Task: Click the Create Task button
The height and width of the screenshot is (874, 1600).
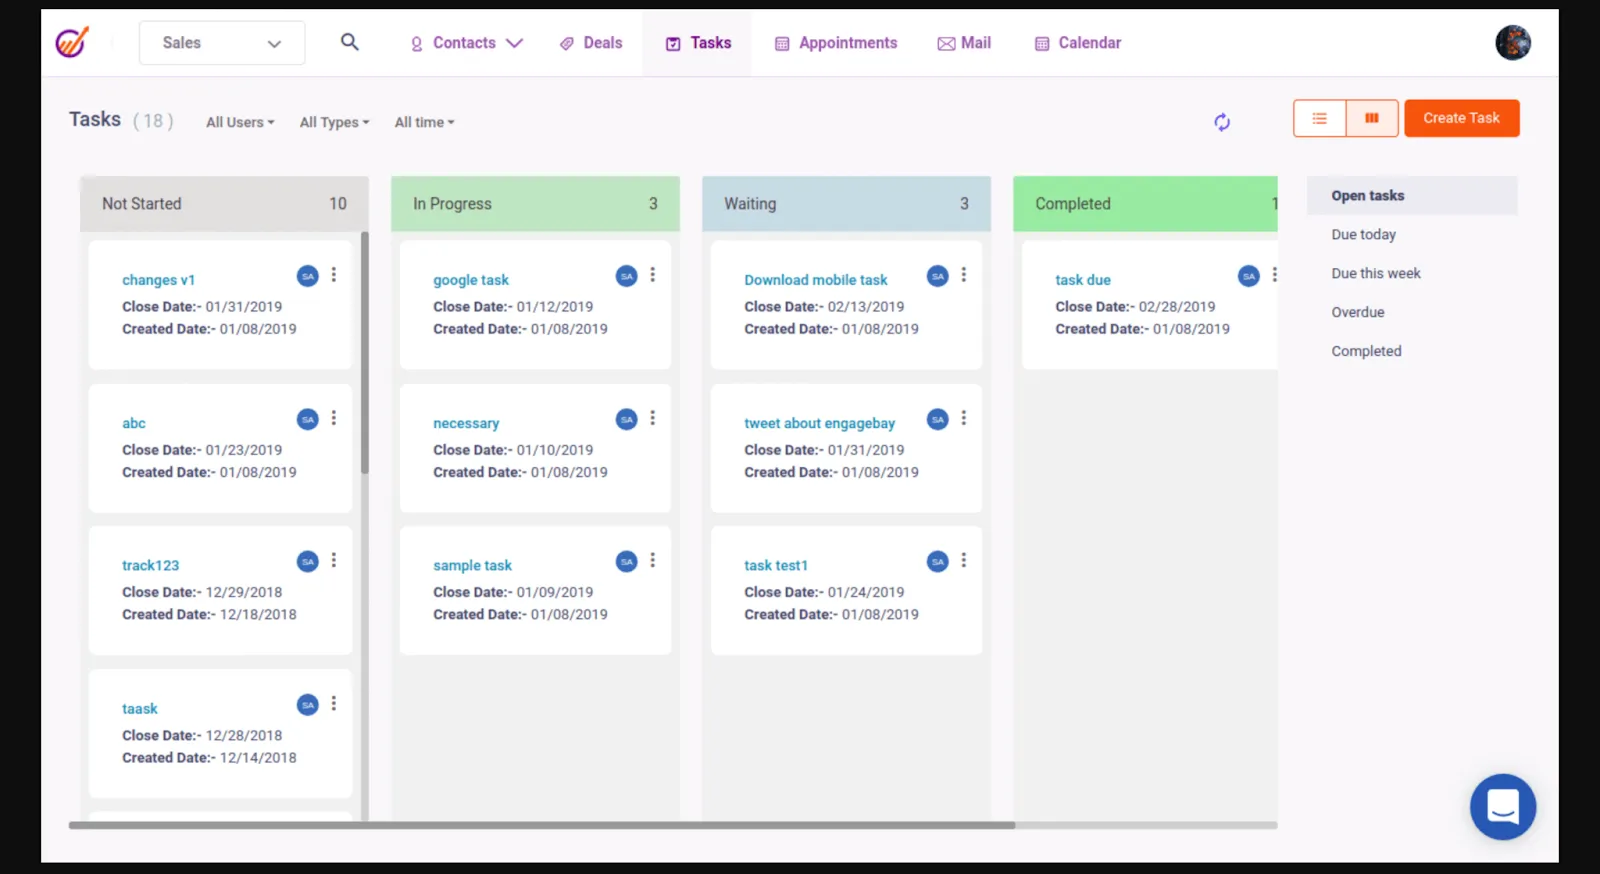Action: [1462, 118]
